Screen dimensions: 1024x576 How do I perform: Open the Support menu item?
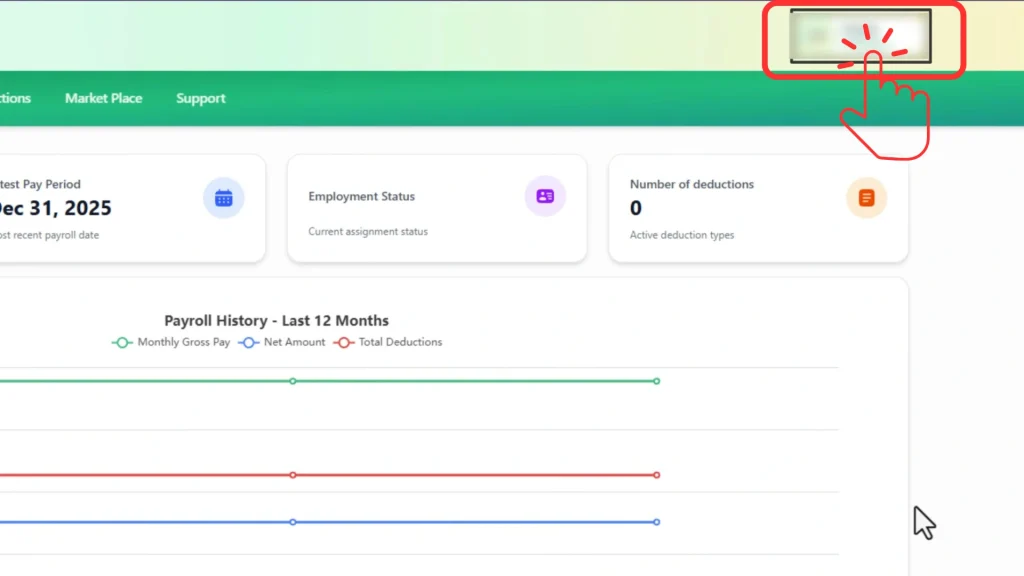click(x=200, y=98)
